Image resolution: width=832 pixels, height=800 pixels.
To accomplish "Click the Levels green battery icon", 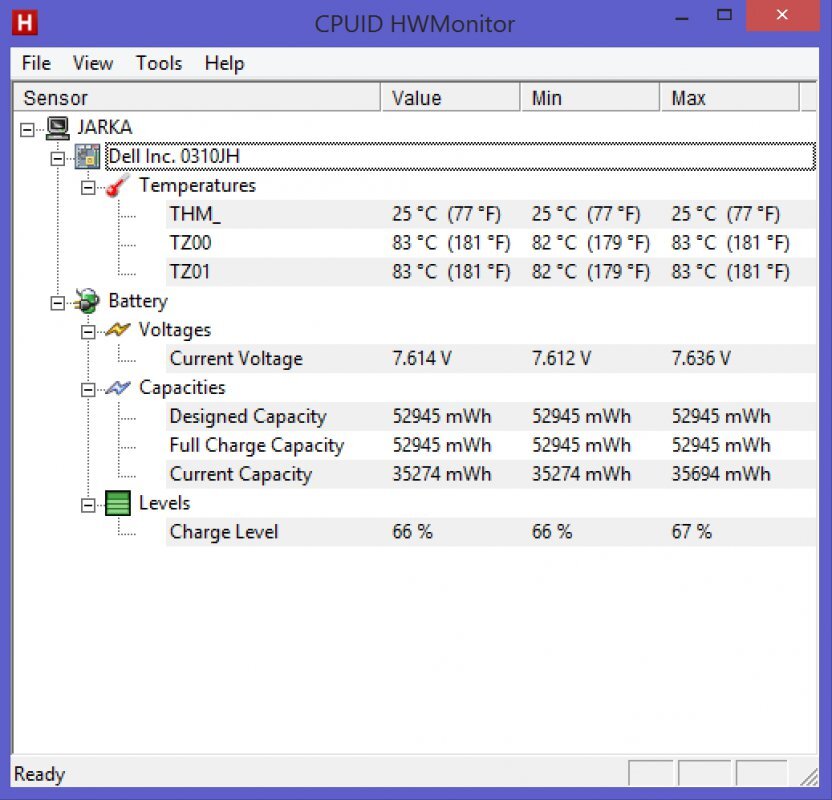I will [x=117, y=503].
